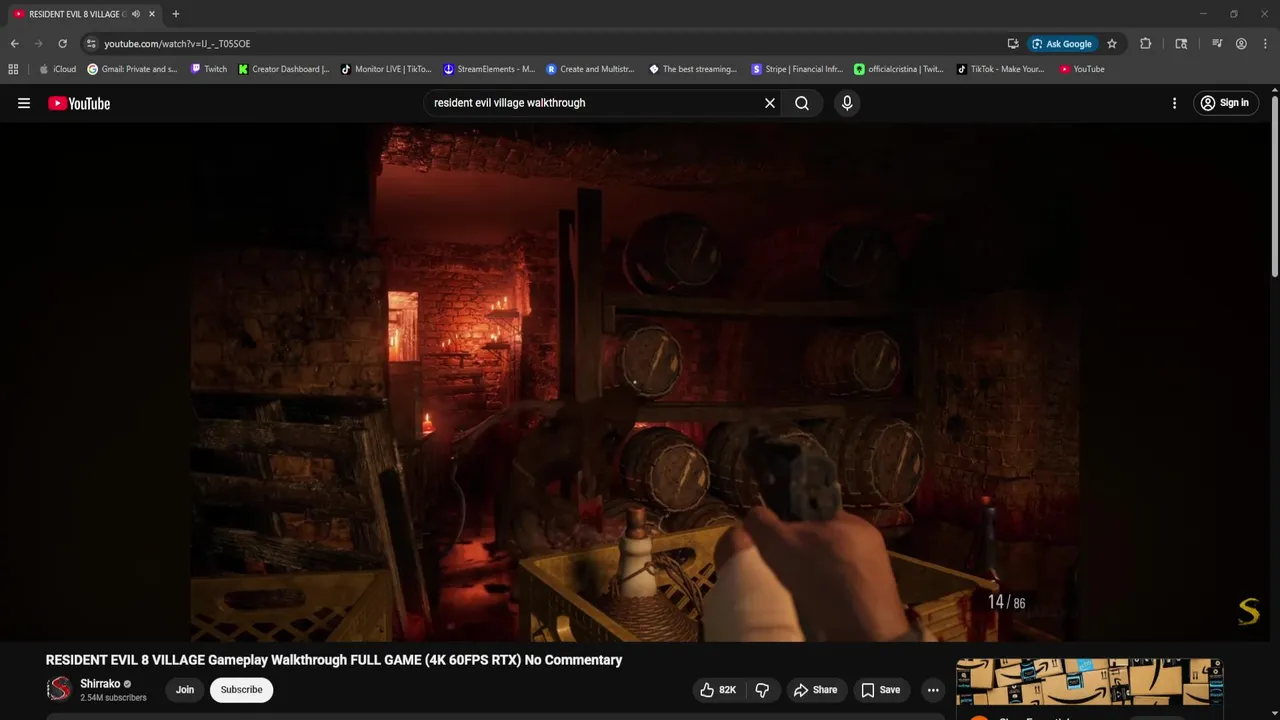Image resolution: width=1280 pixels, height=720 pixels.
Task: Subscribe to Shirrako channel
Action: (241, 690)
